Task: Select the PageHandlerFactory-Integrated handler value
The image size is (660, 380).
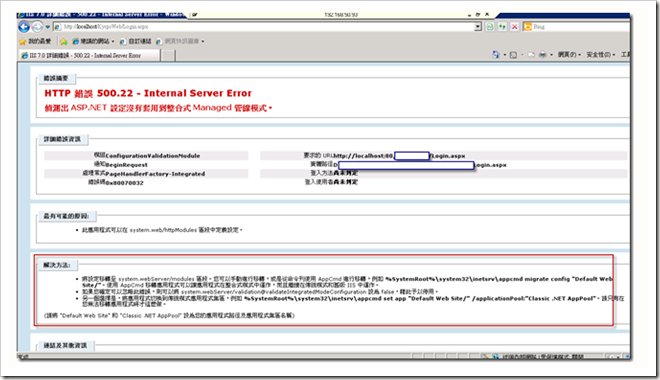Action: pos(155,174)
